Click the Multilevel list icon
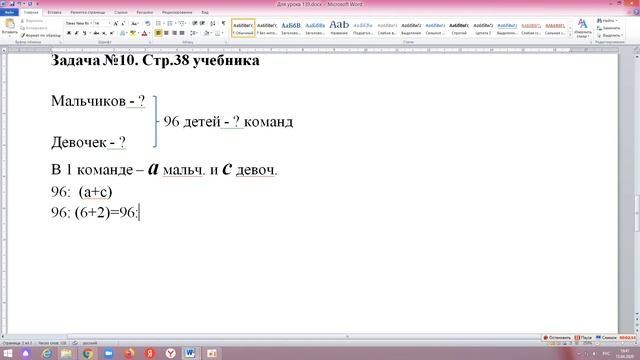Image resolution: width=640 pixels, height=360 pixels. (x=182, y=24)
